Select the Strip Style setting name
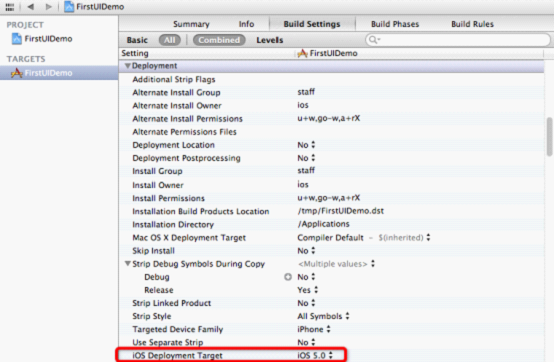The width and height of the screenshot is (555, 363). (x=151, y=316)
